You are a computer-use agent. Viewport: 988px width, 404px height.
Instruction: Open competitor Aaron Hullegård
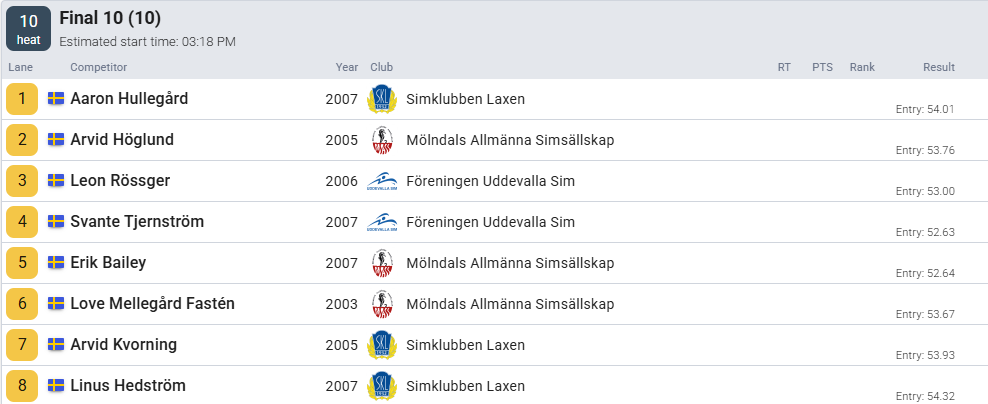[x=129, y=99]
